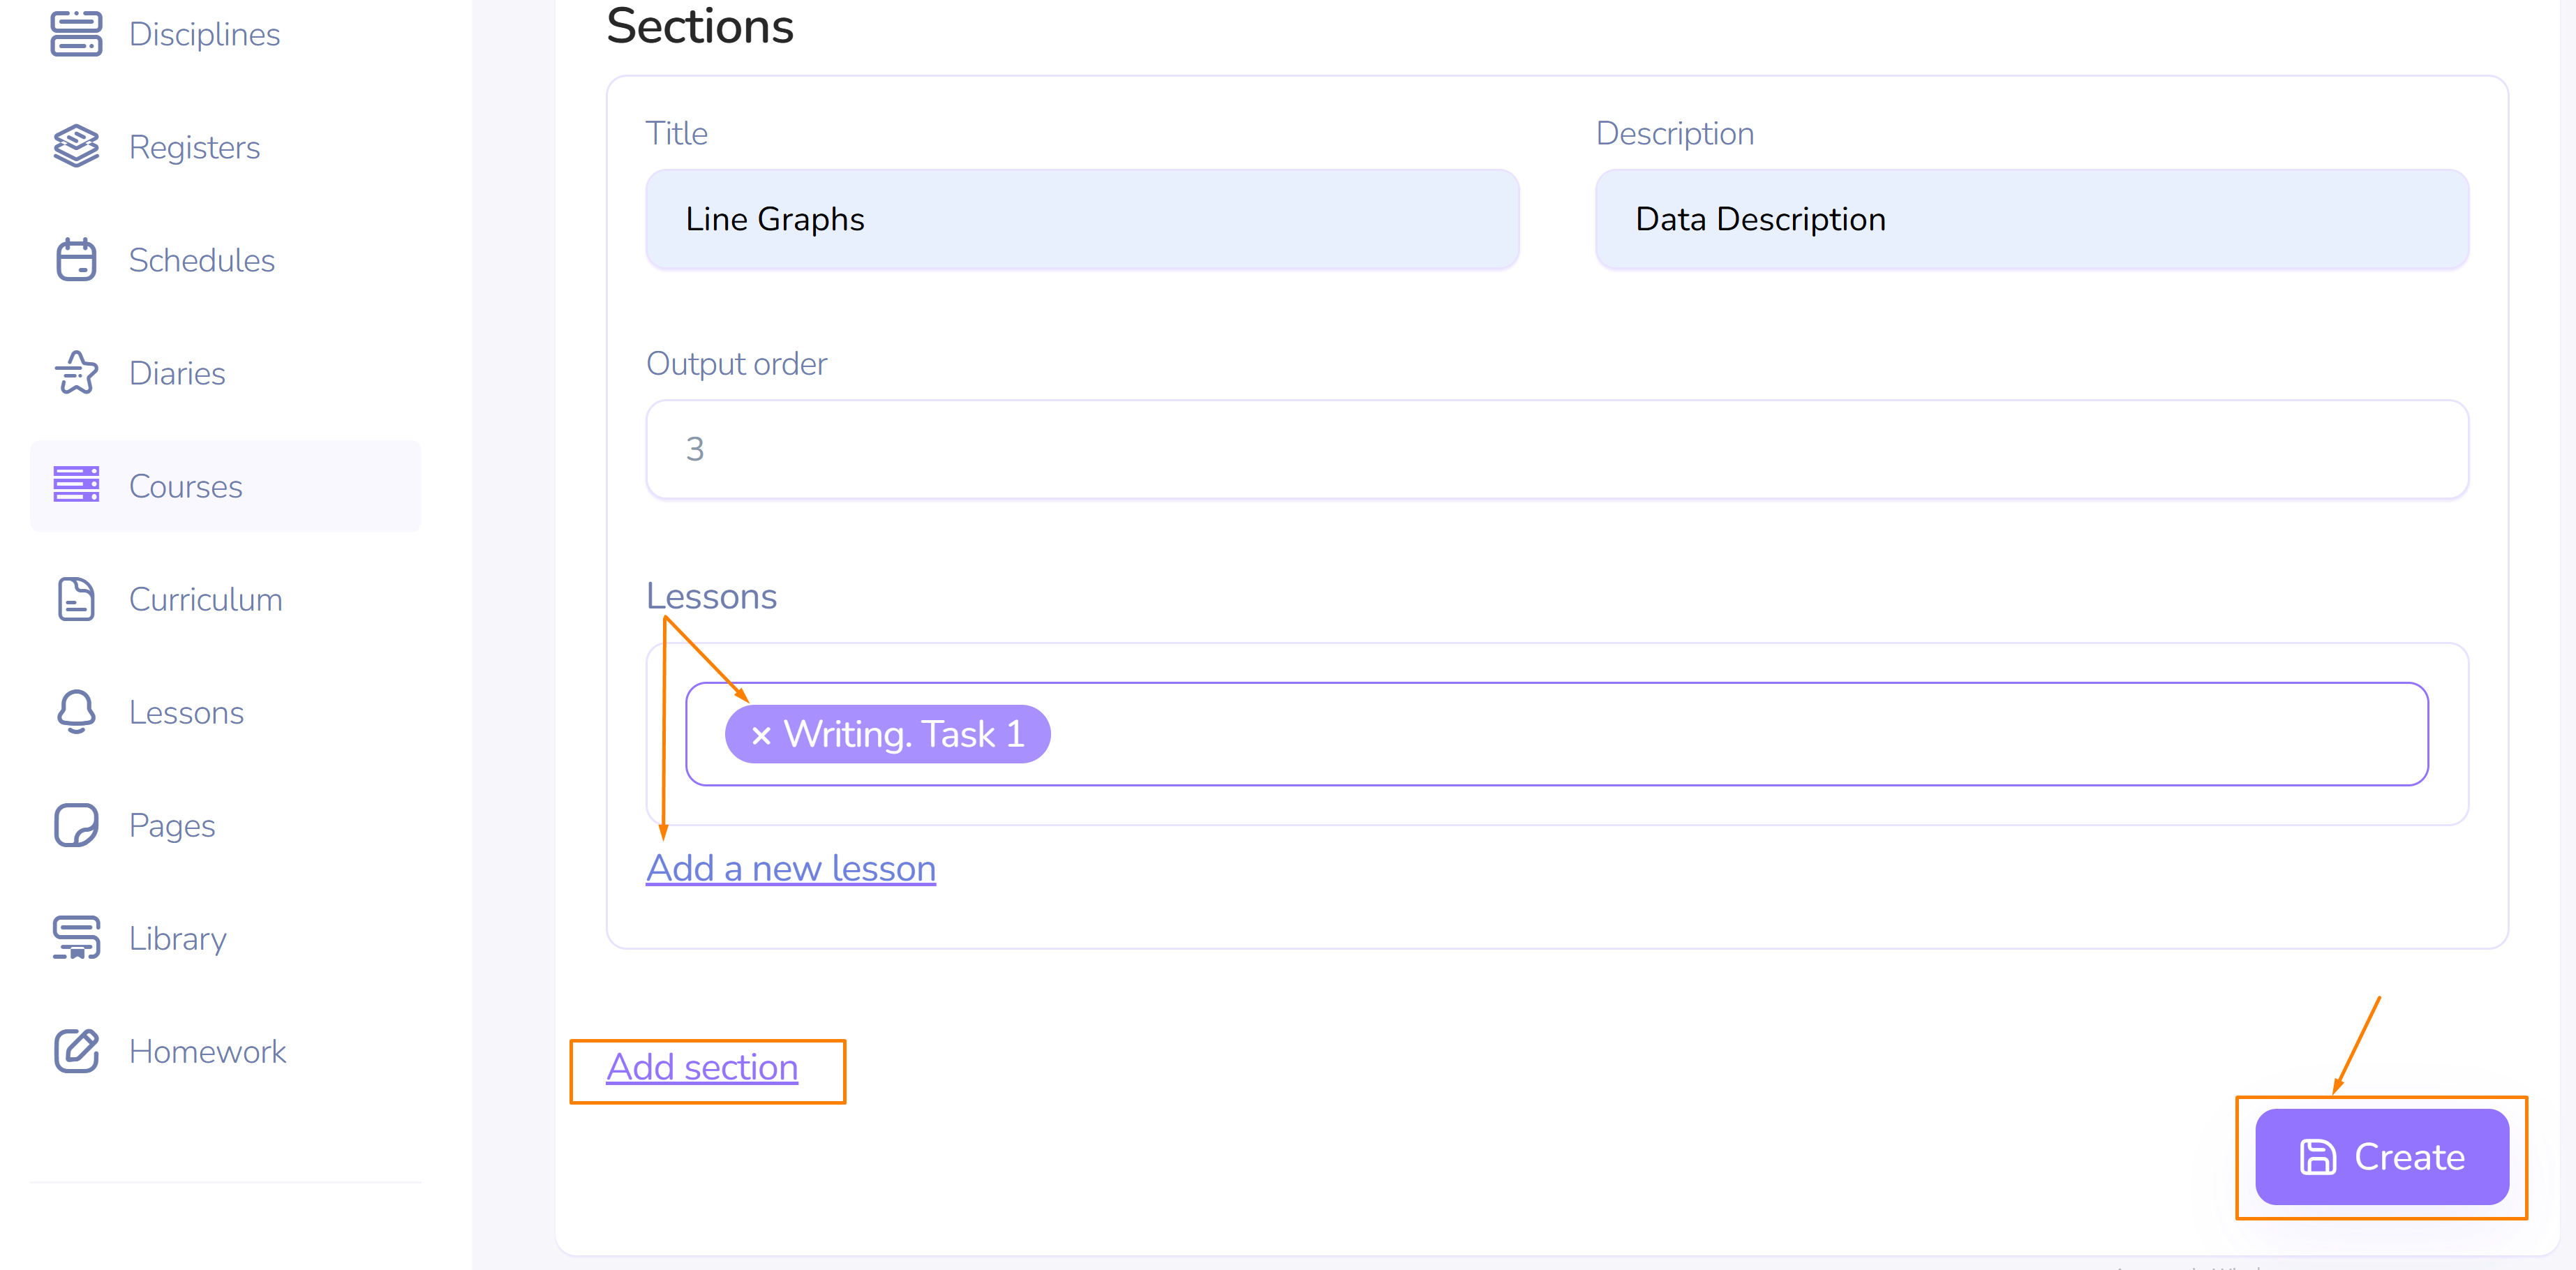
Task: Click the Lessons bell icon
Action: [x=76, y=712]
